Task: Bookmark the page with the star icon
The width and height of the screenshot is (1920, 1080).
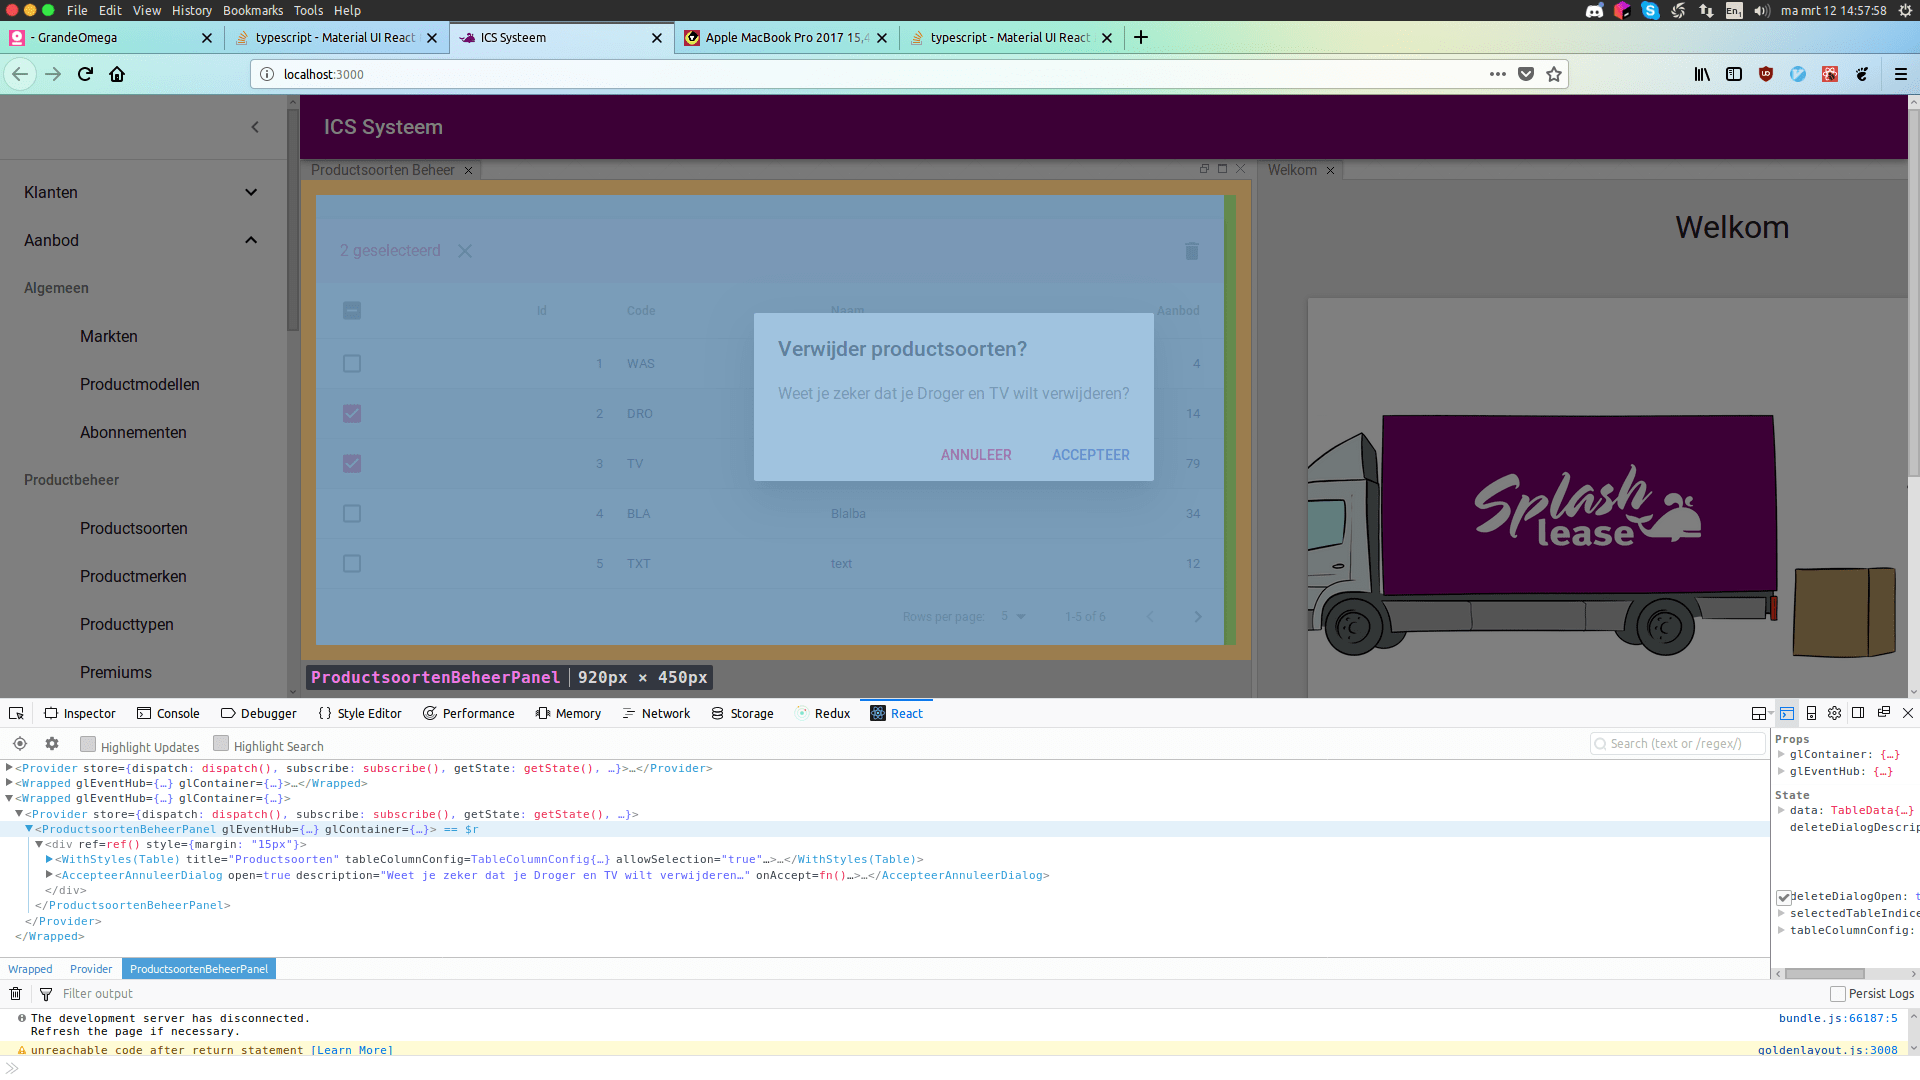Action: tap(1553, 74)
